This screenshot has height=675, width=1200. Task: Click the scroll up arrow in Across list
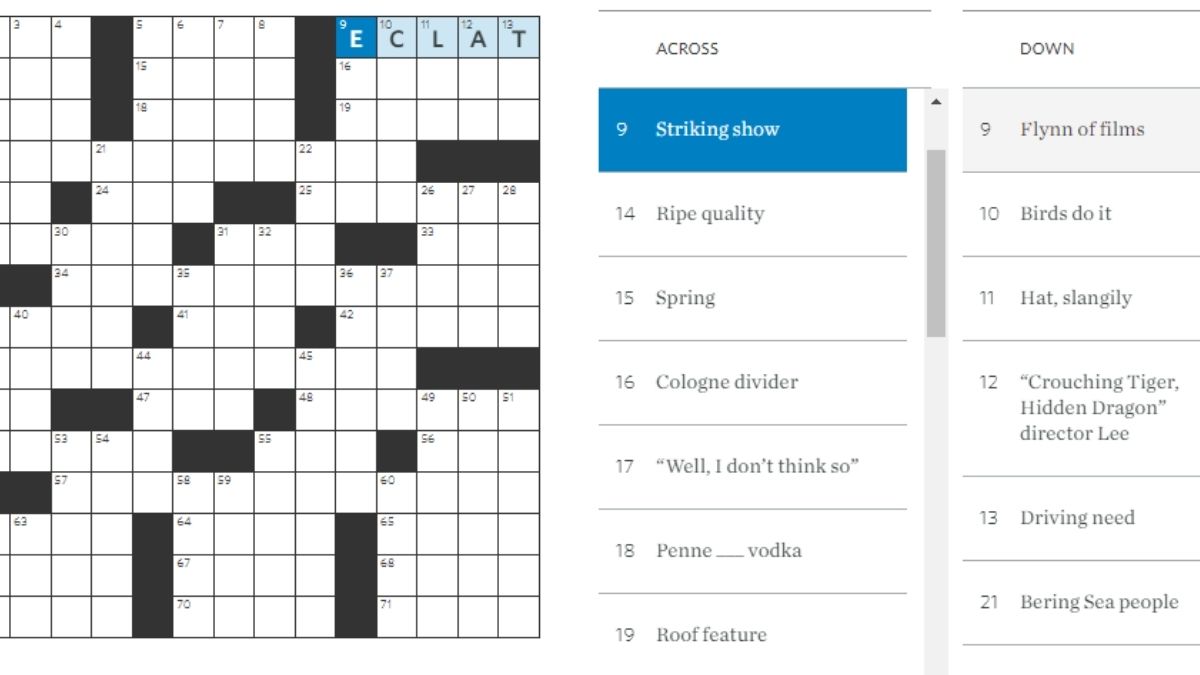(936, 102)
